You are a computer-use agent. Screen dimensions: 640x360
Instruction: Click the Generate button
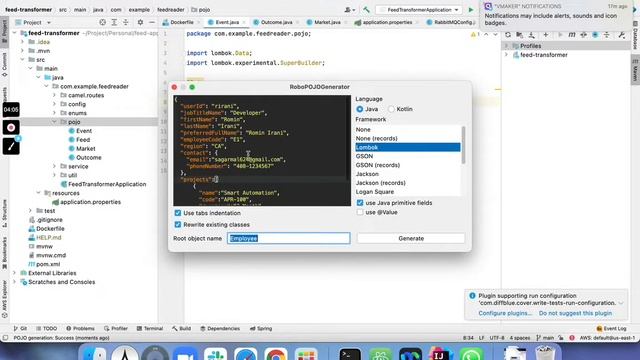tap(411, 238)
